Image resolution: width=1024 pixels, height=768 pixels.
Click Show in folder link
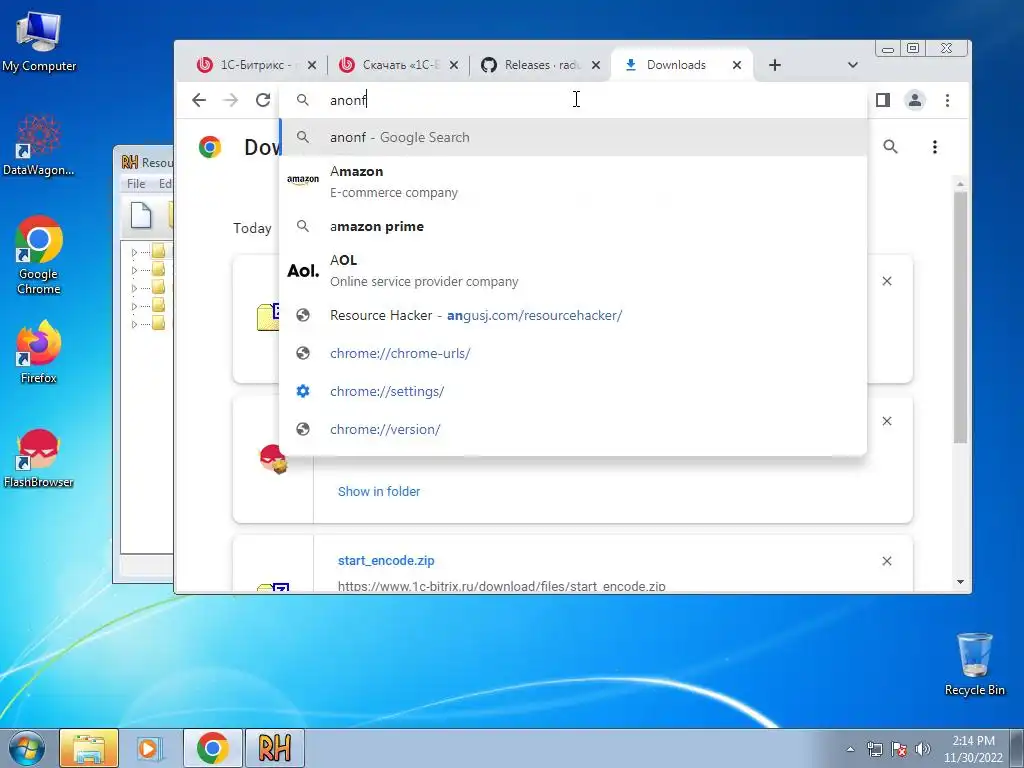pyautogui.click(x=379, y=491)
